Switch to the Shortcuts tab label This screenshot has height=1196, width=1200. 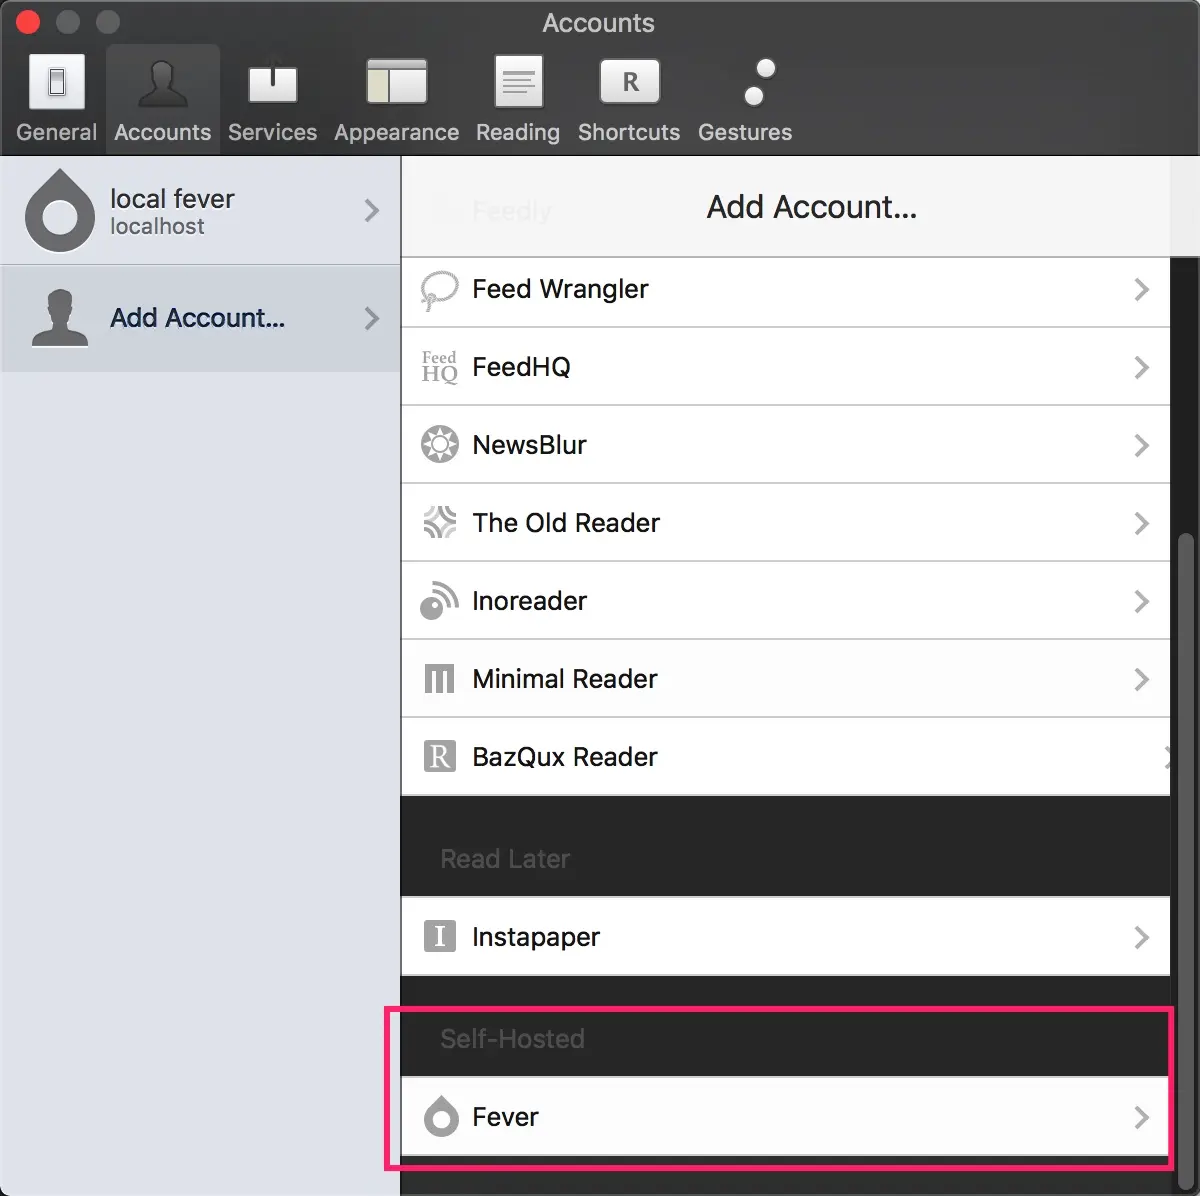click(x=629, y=132)
